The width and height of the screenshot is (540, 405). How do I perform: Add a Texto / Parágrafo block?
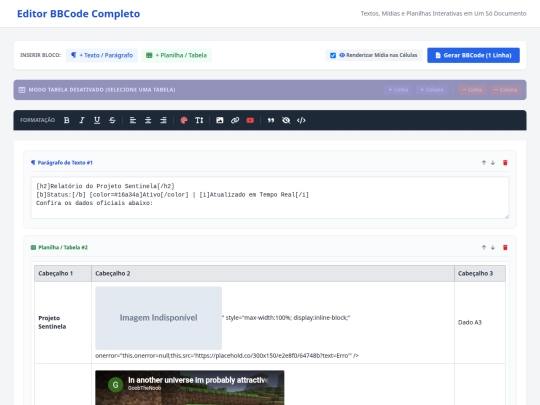pos(102,55)
